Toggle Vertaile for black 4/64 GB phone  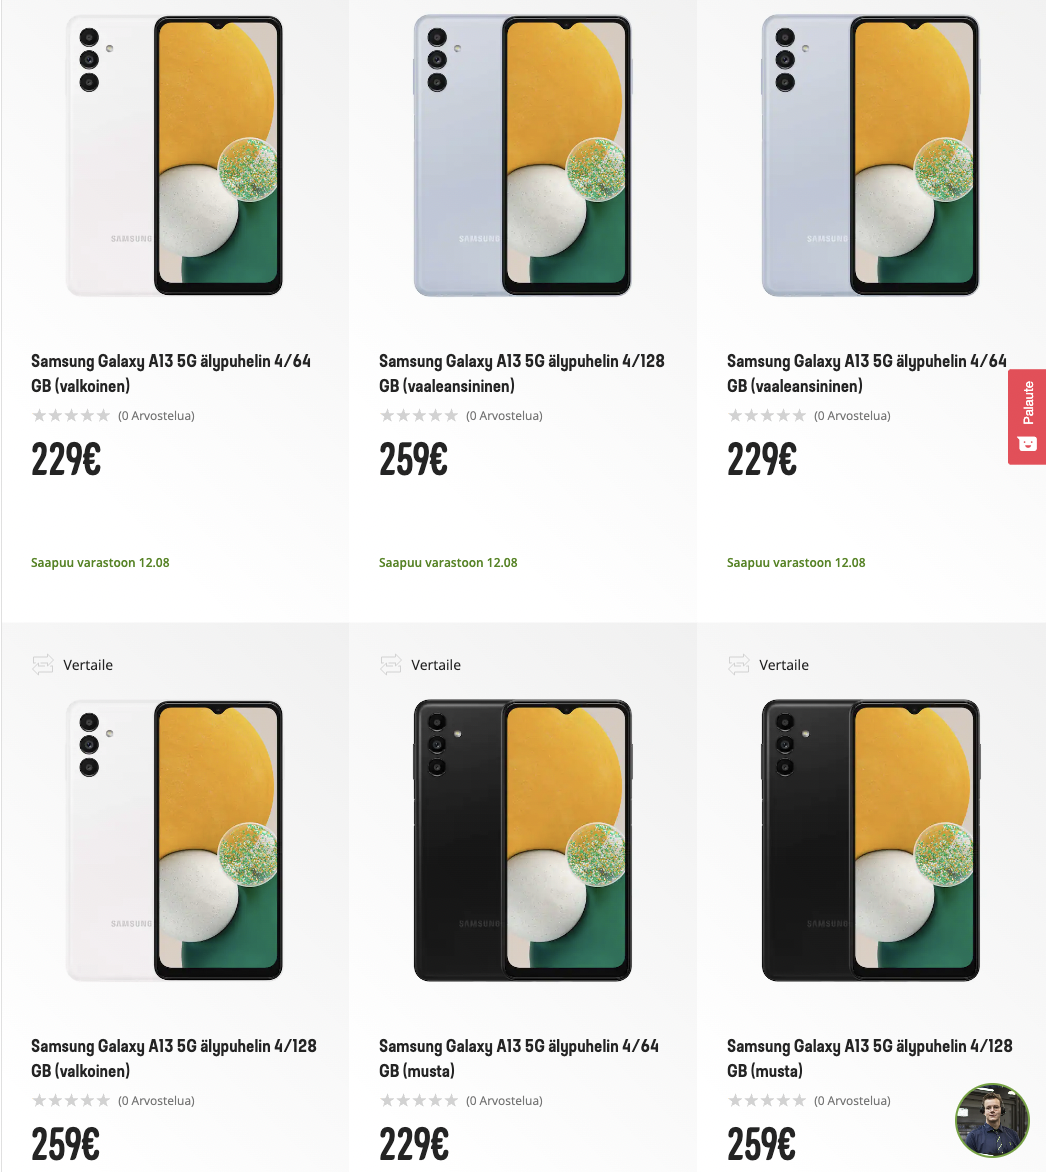pyautogui.click(x=436, y=665)
